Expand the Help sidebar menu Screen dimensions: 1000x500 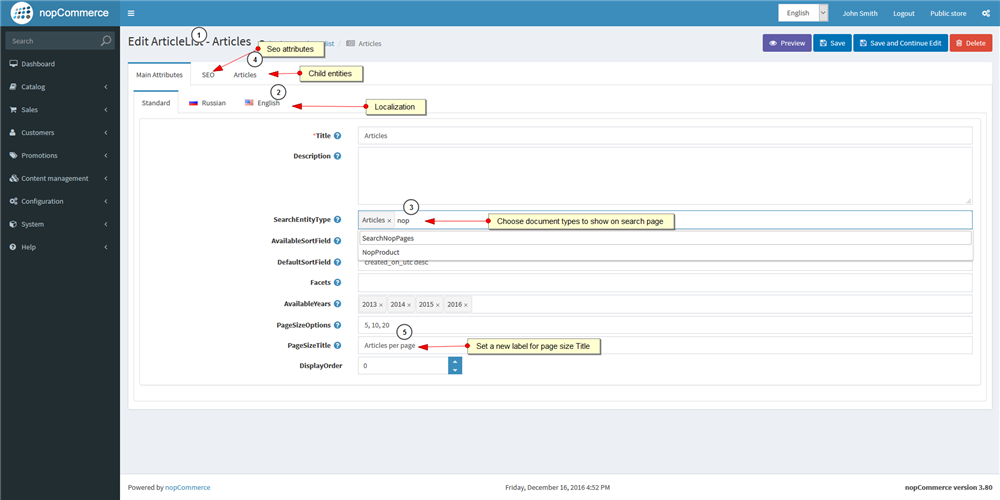point(60,247)
